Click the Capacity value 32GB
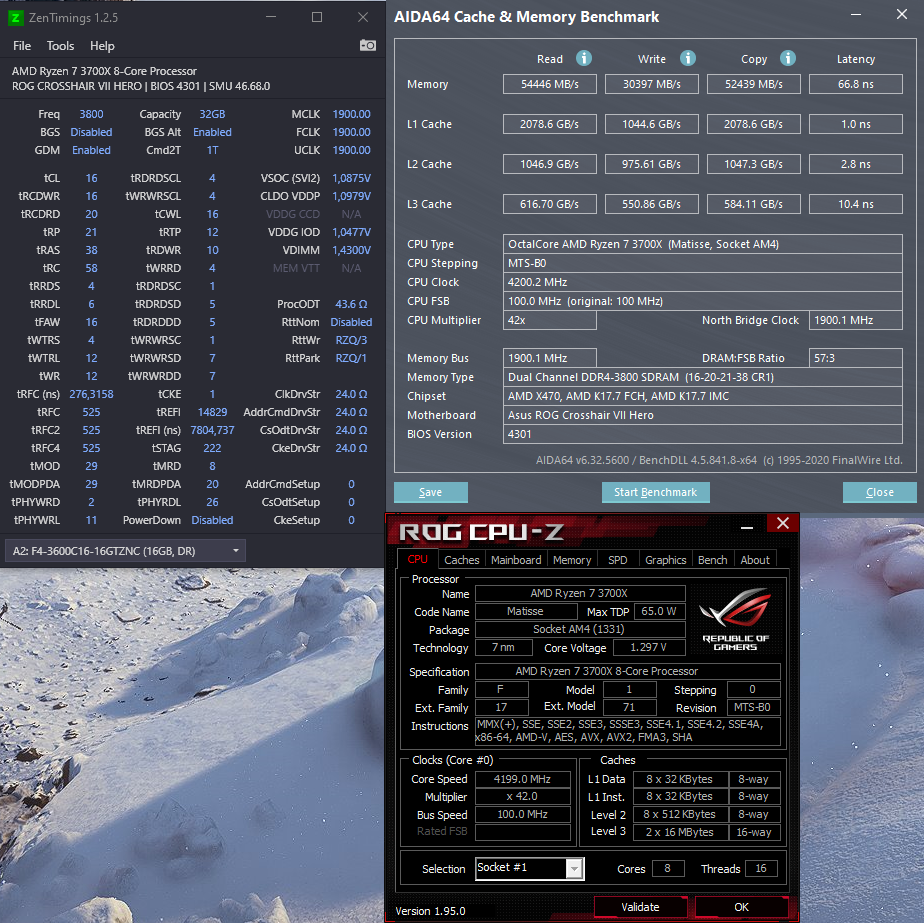Viewport: 924px width, 923px height. [x=212, y=114]
